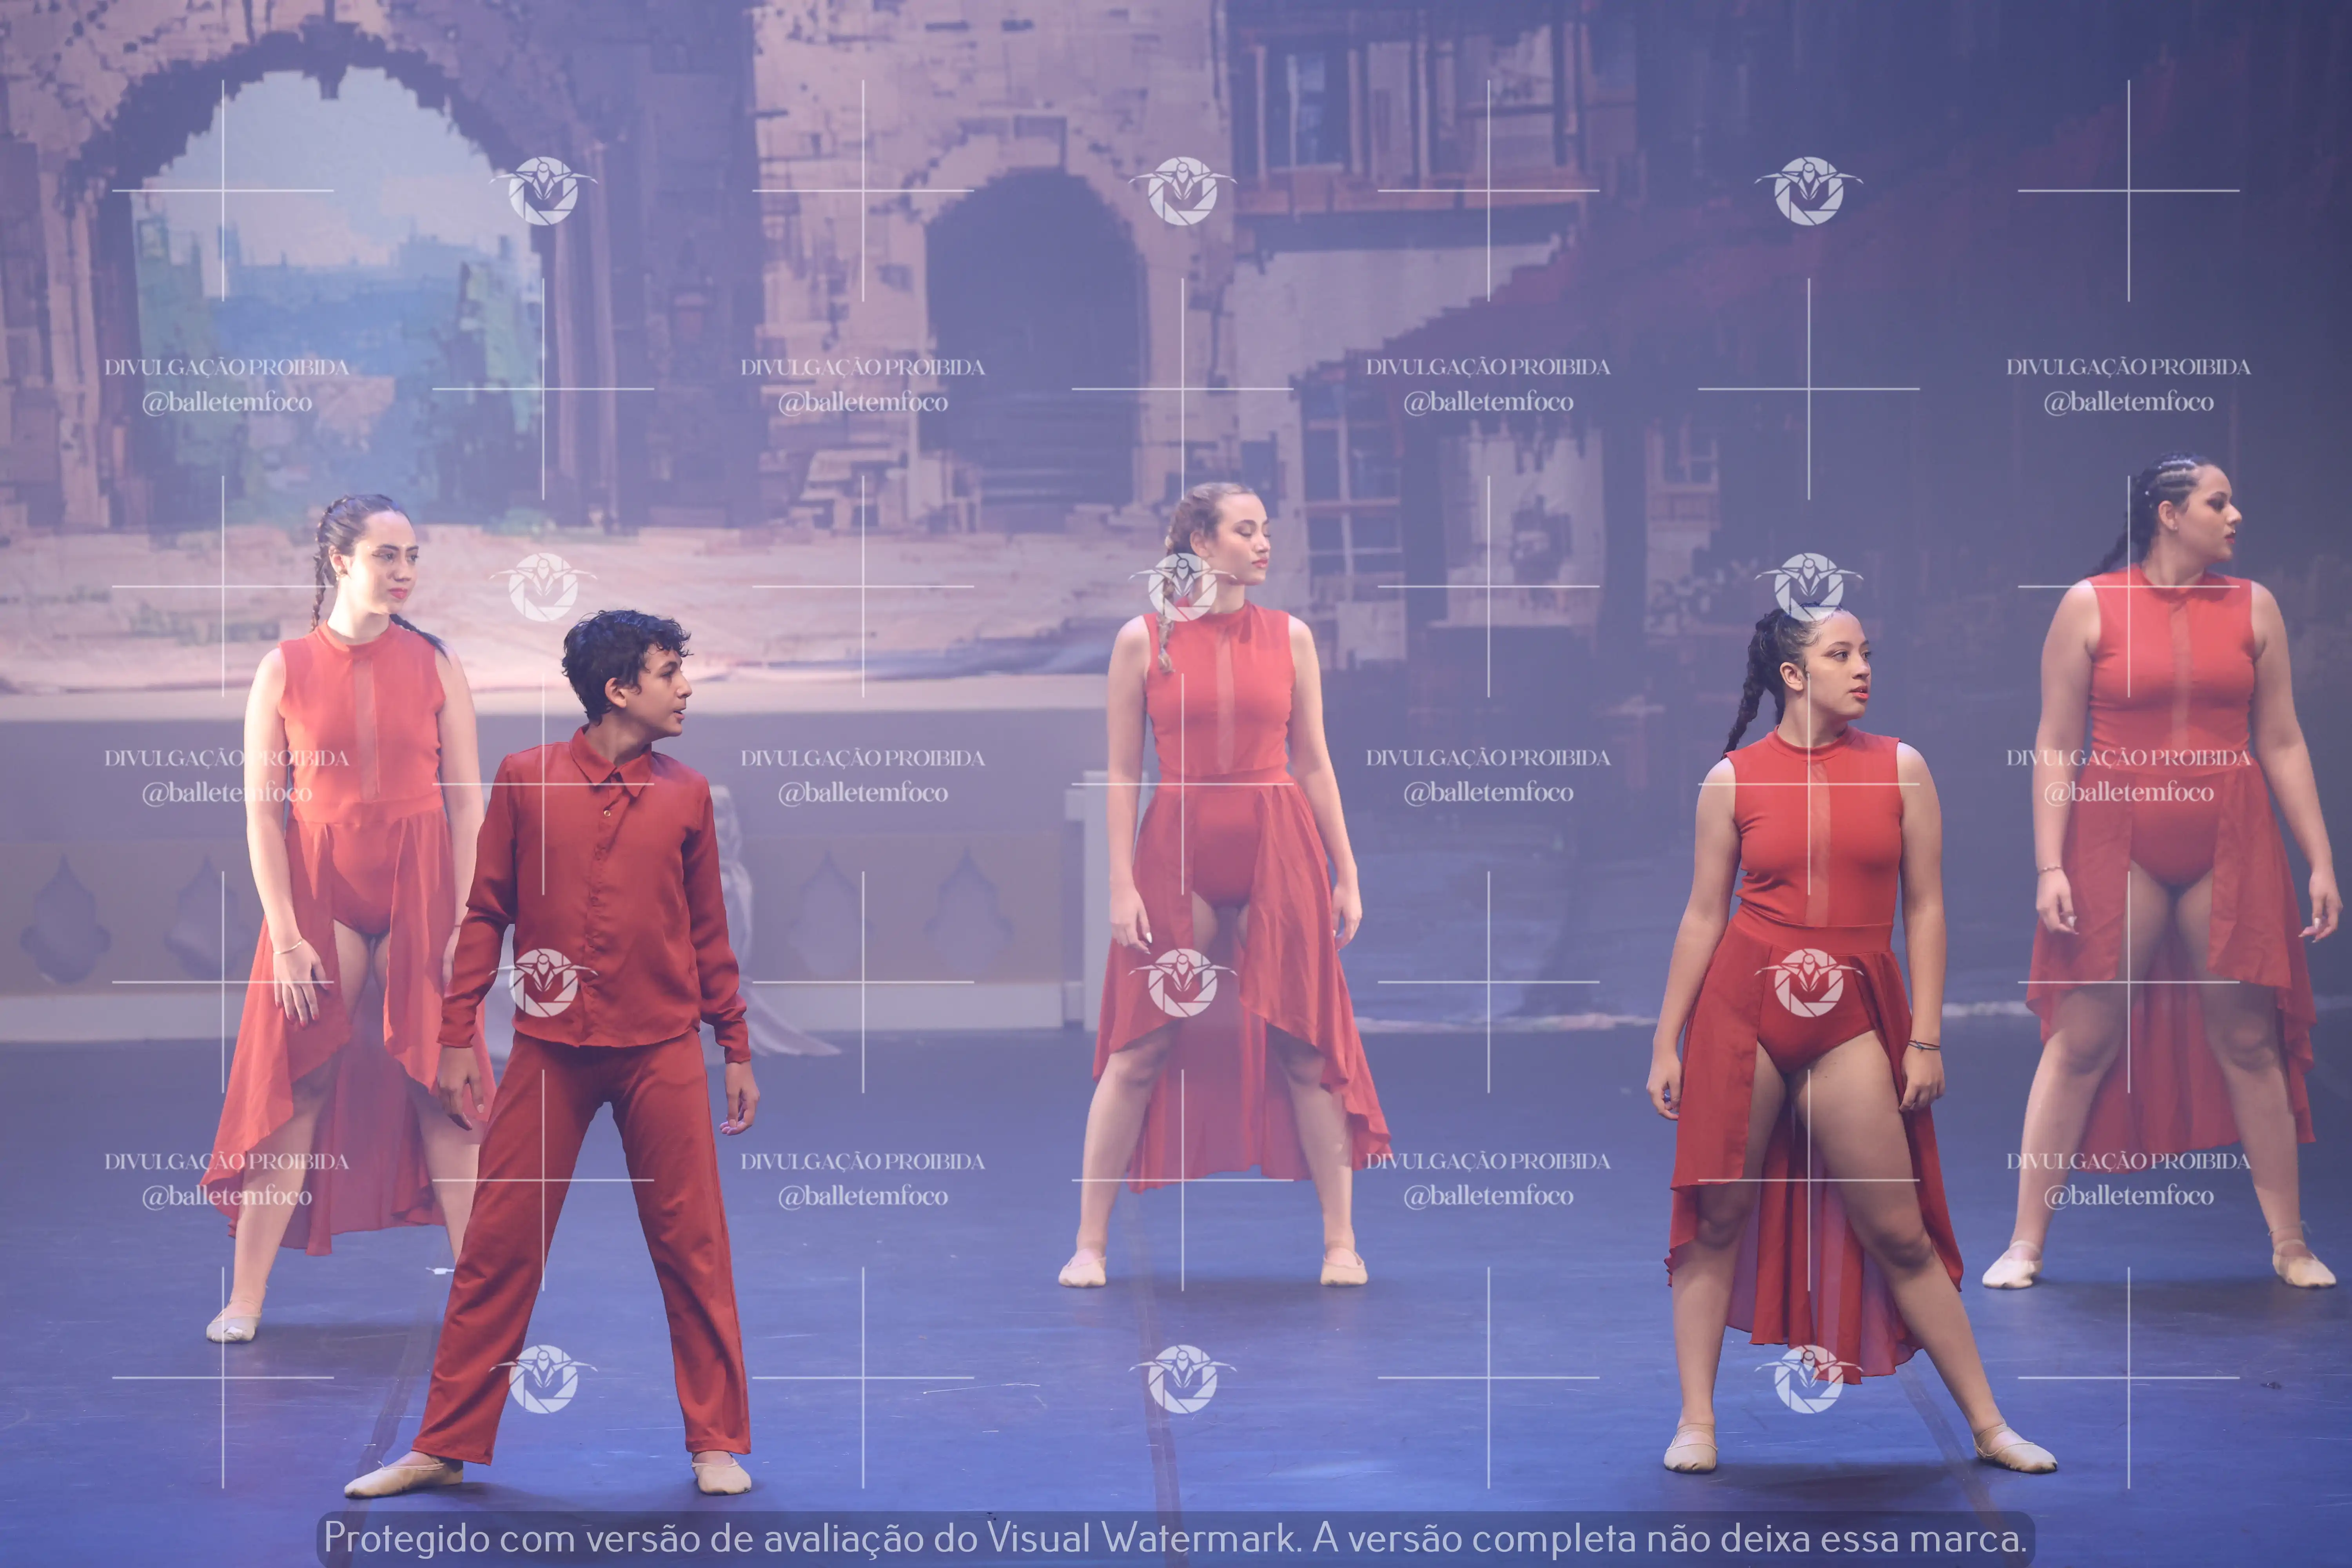Click the watermark logo over the center dancer's braid
The width and height of the screenshot is (2352, 1568).
tap(1182, 587)
